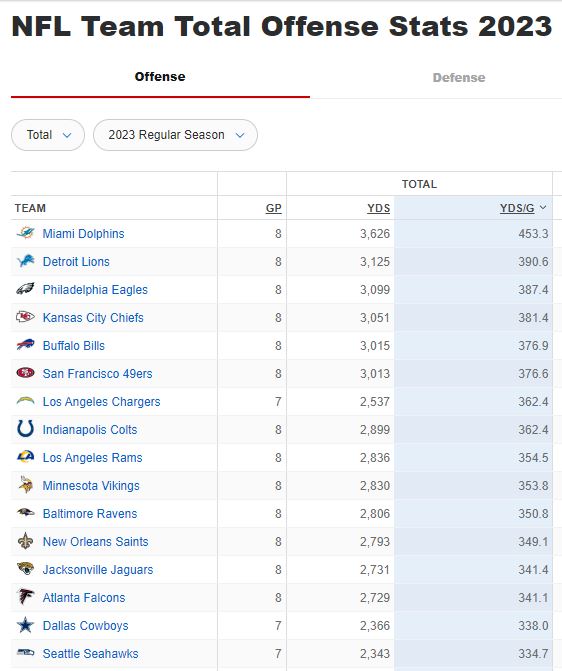Click the Dallas Cowboys star logo
This screenshot has width=562, height=671.
(x=25, y=625)
